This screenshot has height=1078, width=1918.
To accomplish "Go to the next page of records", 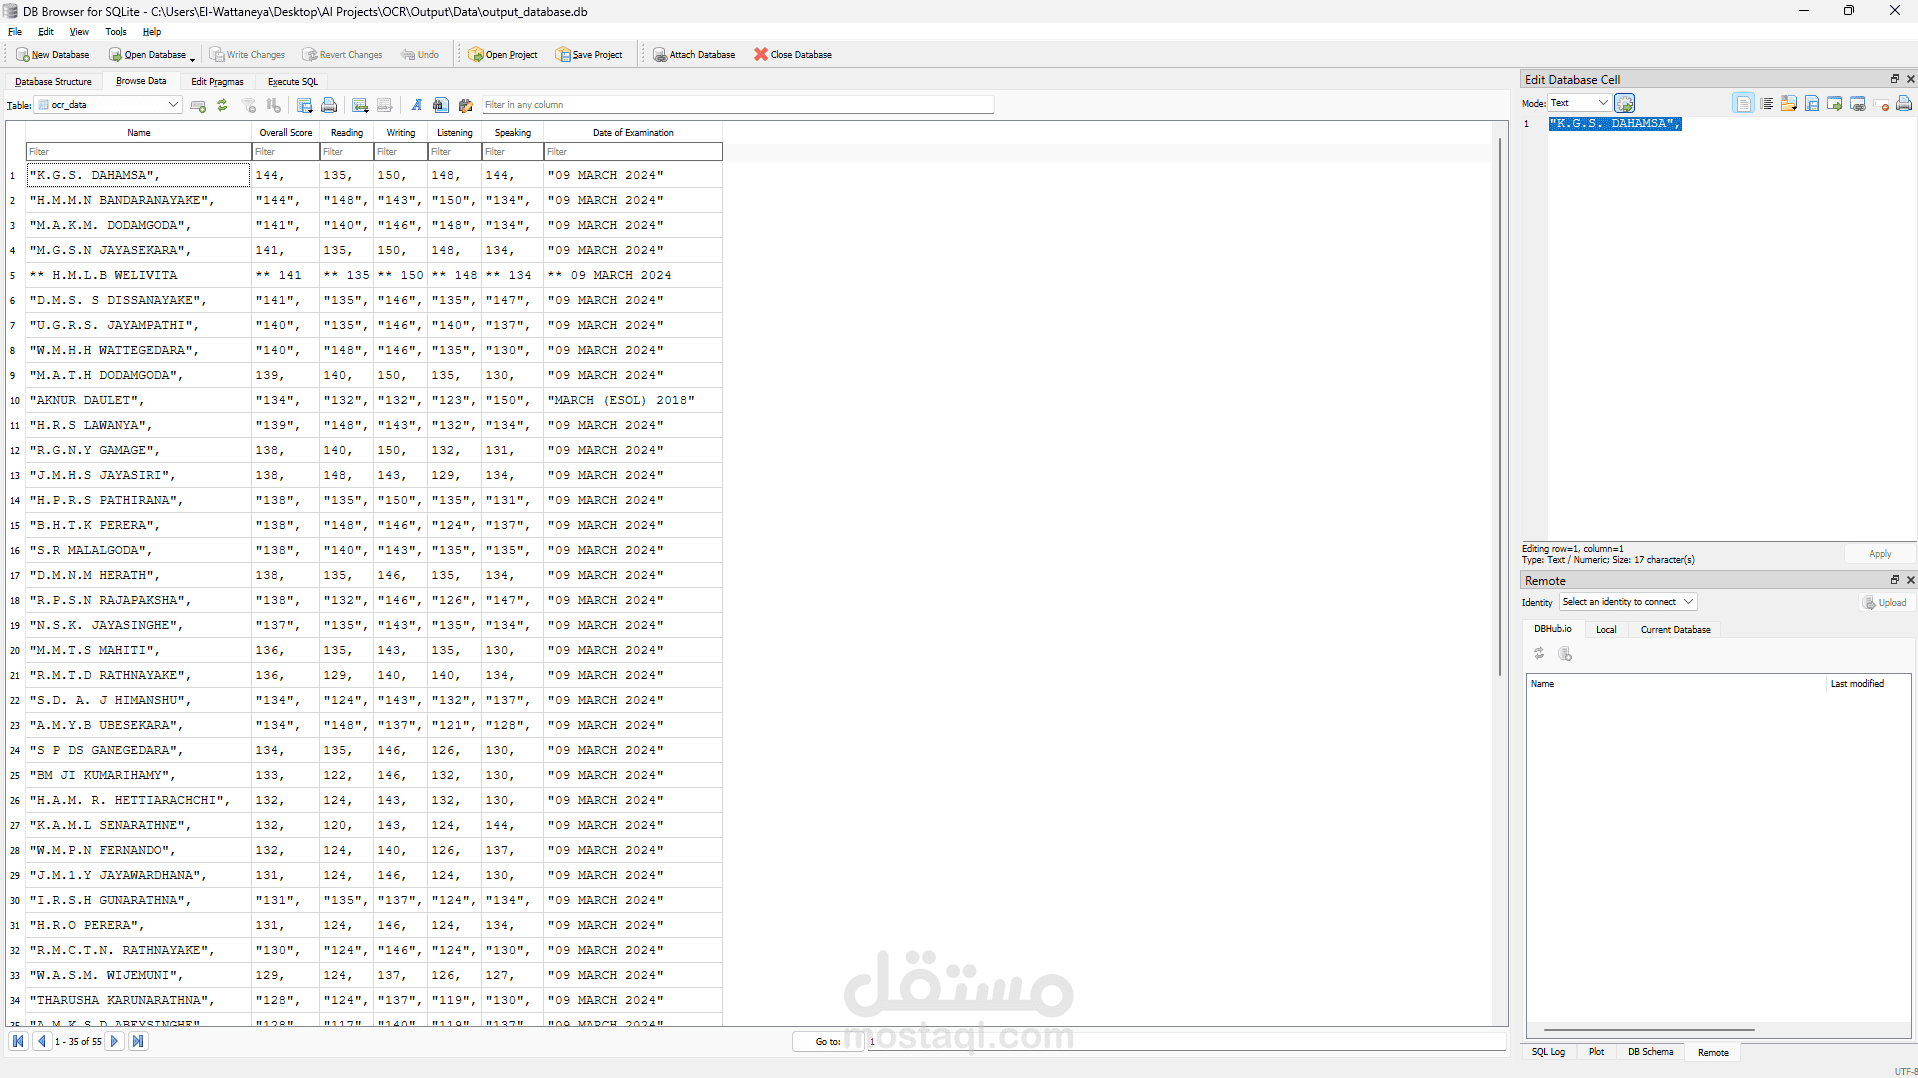I will [114, 1042].
